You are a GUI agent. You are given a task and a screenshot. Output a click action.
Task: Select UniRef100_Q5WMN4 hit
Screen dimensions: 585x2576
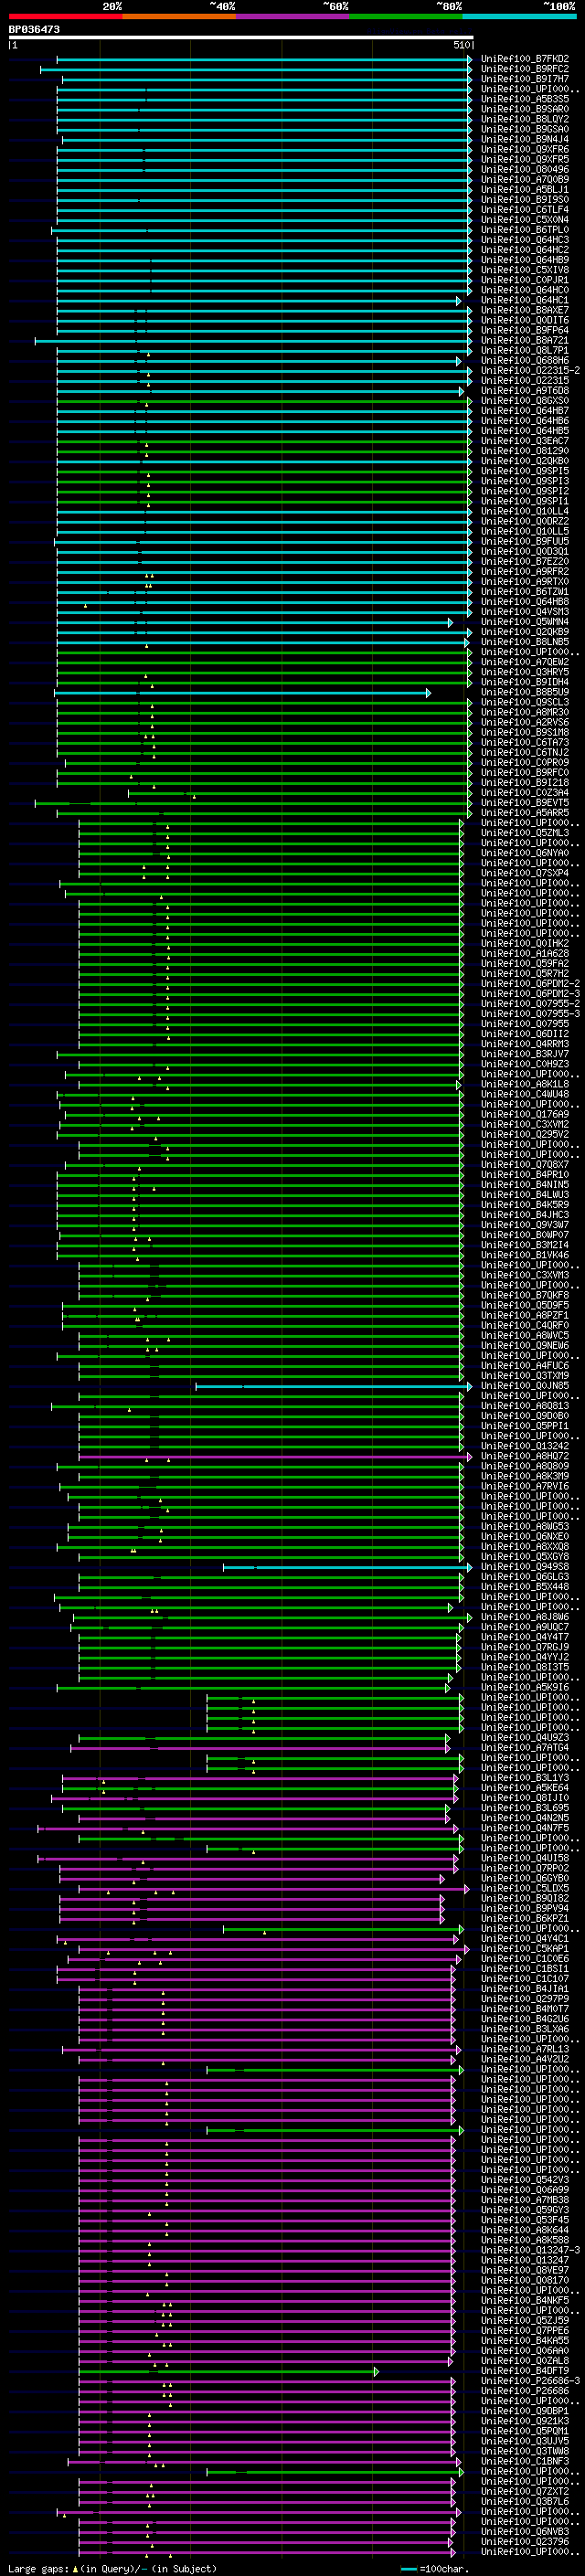coord(525,622)
